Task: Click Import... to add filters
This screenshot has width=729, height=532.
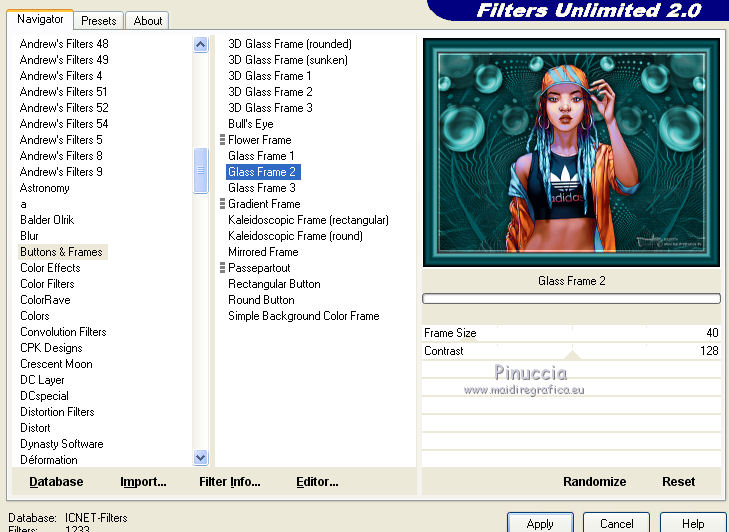Action: pyautogui.click(x=143, y=482)
